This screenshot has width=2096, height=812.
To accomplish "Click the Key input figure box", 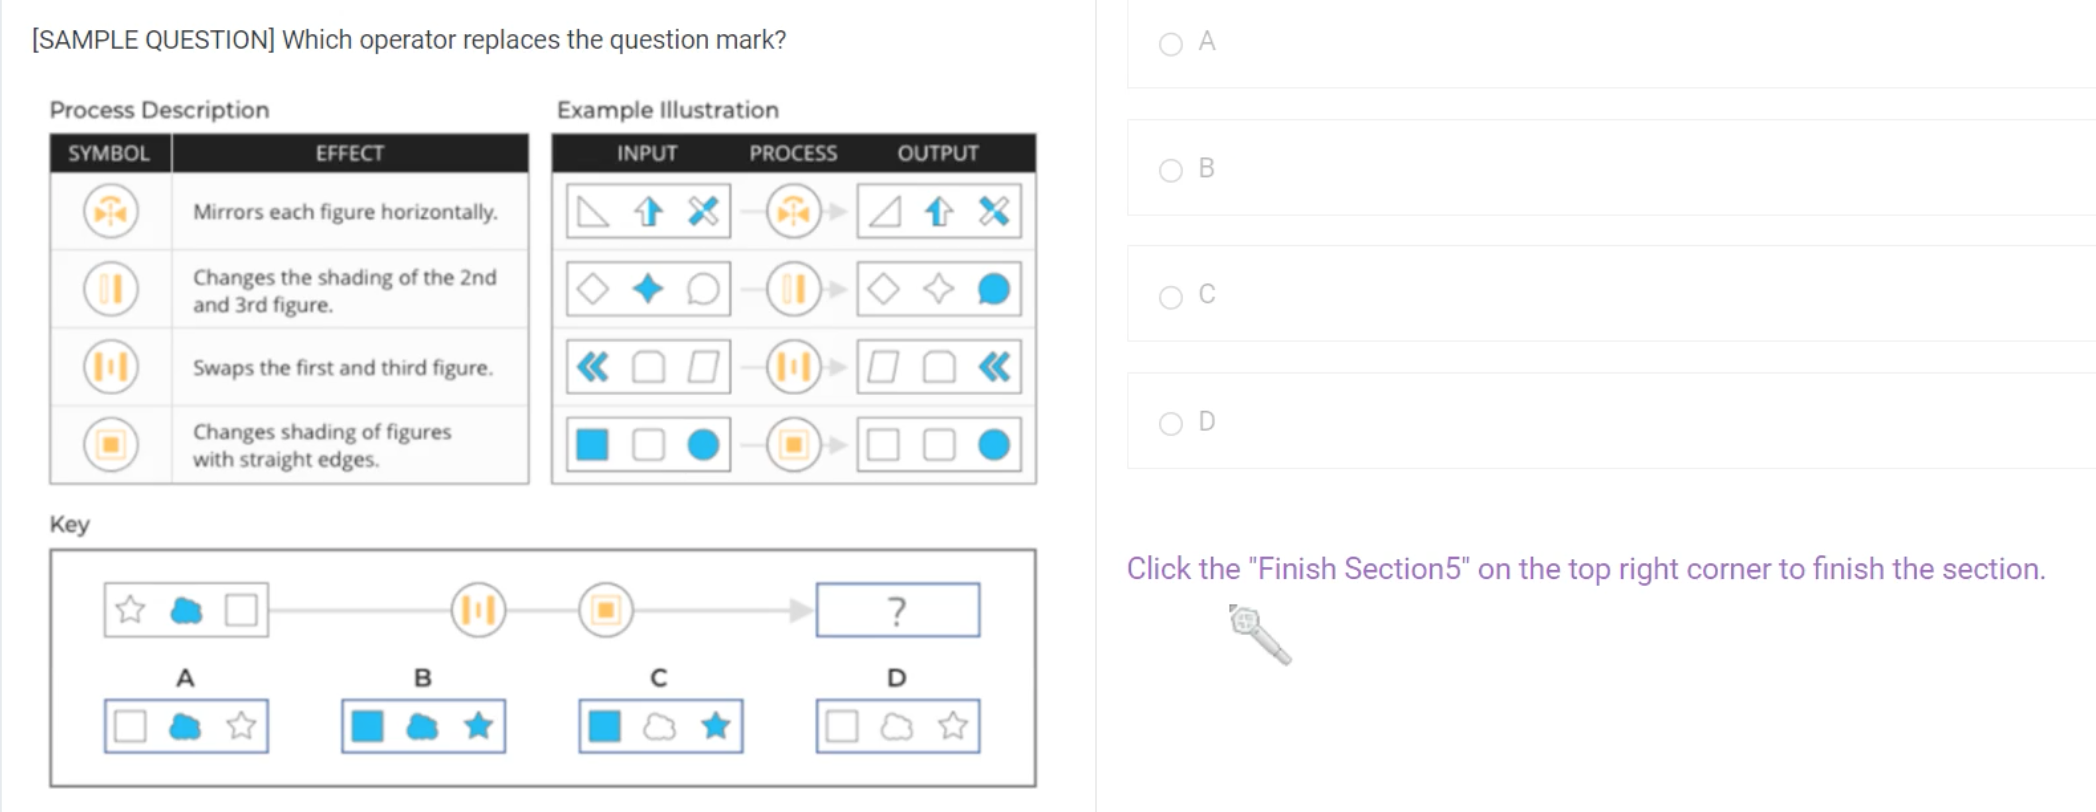I will pos(186,610).
